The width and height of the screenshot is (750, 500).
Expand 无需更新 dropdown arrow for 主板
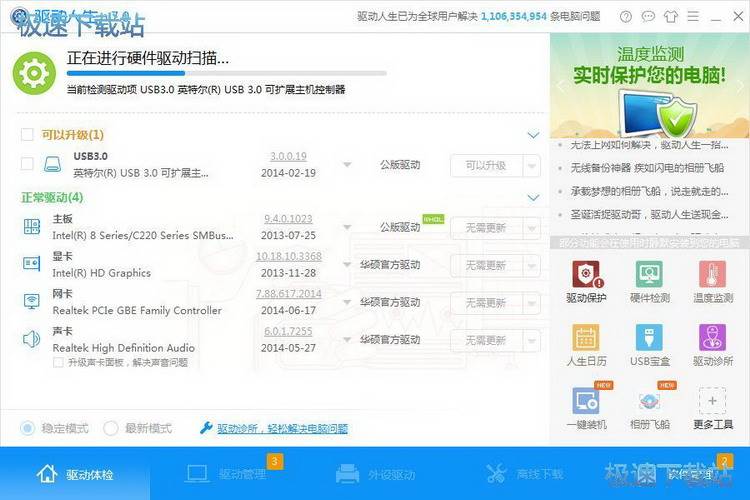(532, 228)
